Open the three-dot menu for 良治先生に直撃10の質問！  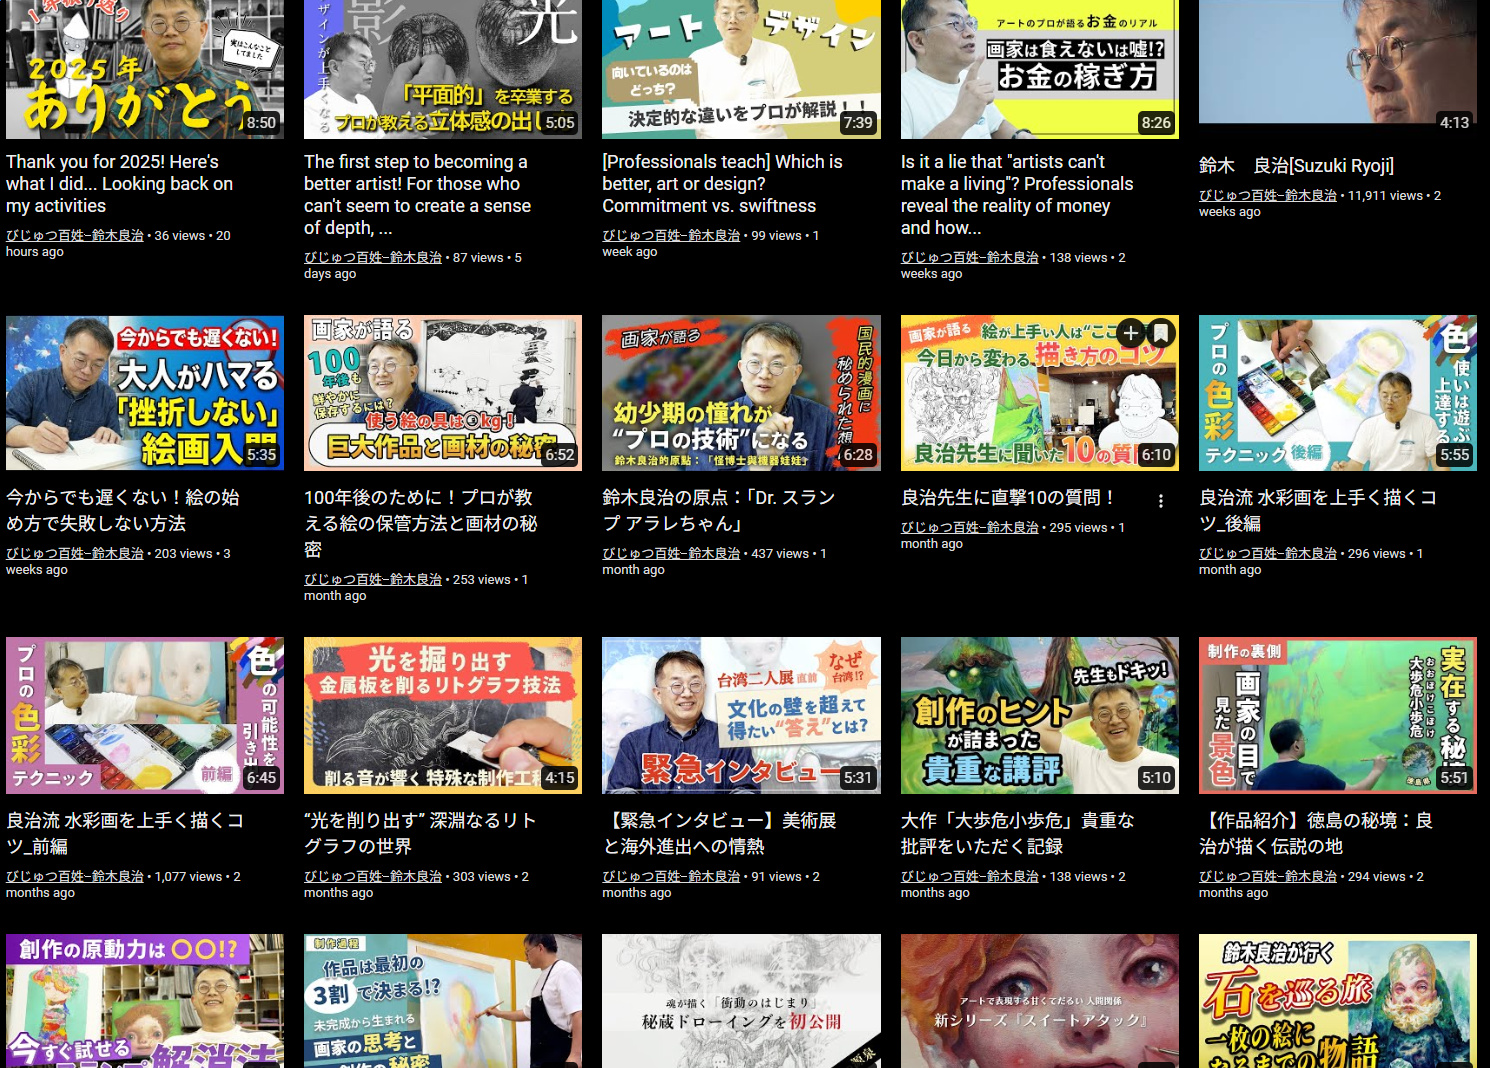(1160, 501)
